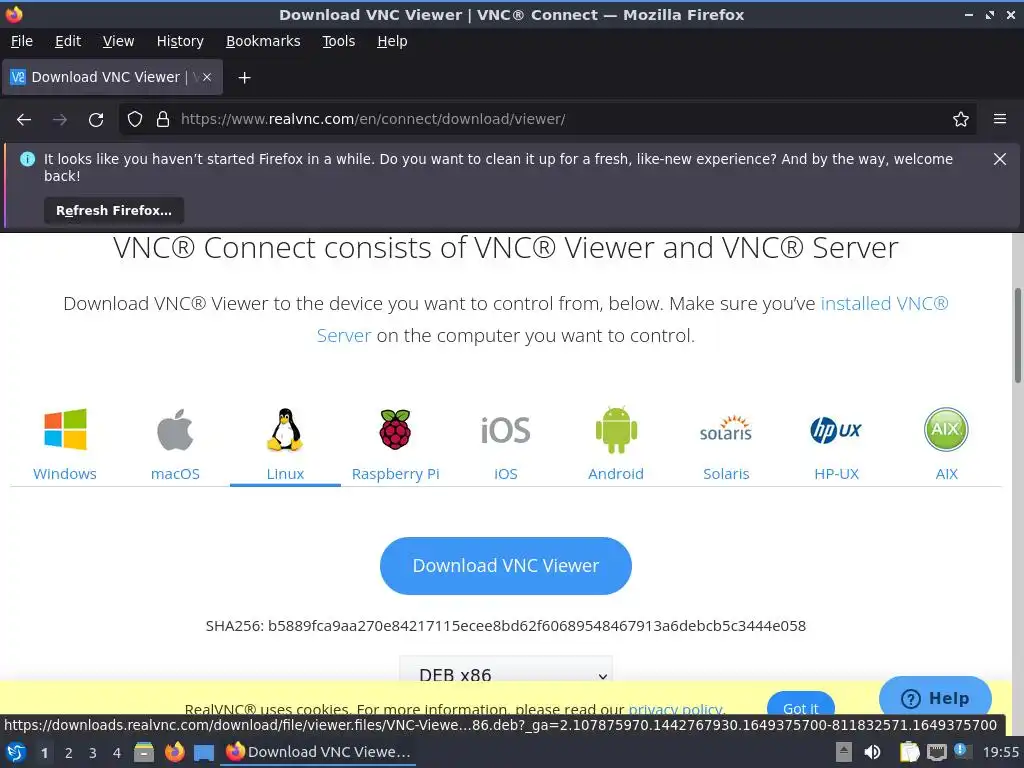Click the blue show-desktop taskbar icon
Image resolution: width=1024 pixels, height=768 pixels.
coord(204,753)
